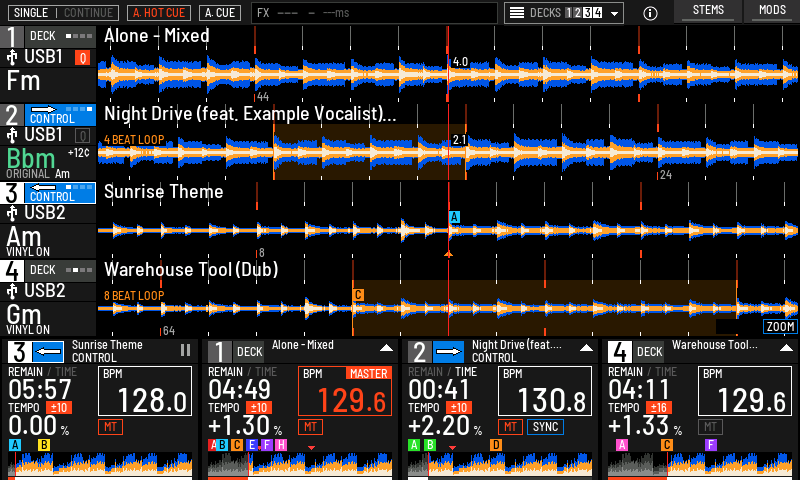Trigger purple hot cue F in Warehouse Tool panel

click(x=711, y=445)
